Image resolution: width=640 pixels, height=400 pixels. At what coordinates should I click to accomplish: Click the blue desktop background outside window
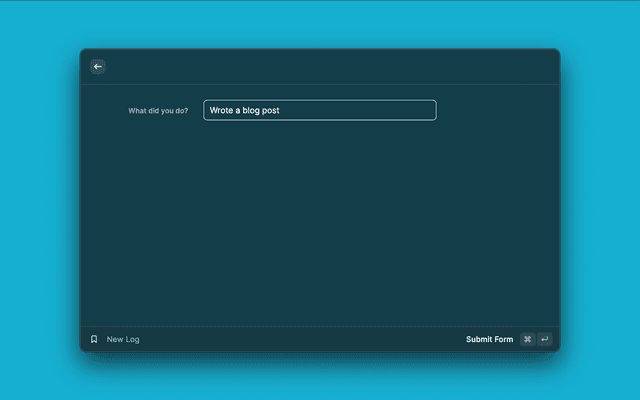click(x=40, y=200)
